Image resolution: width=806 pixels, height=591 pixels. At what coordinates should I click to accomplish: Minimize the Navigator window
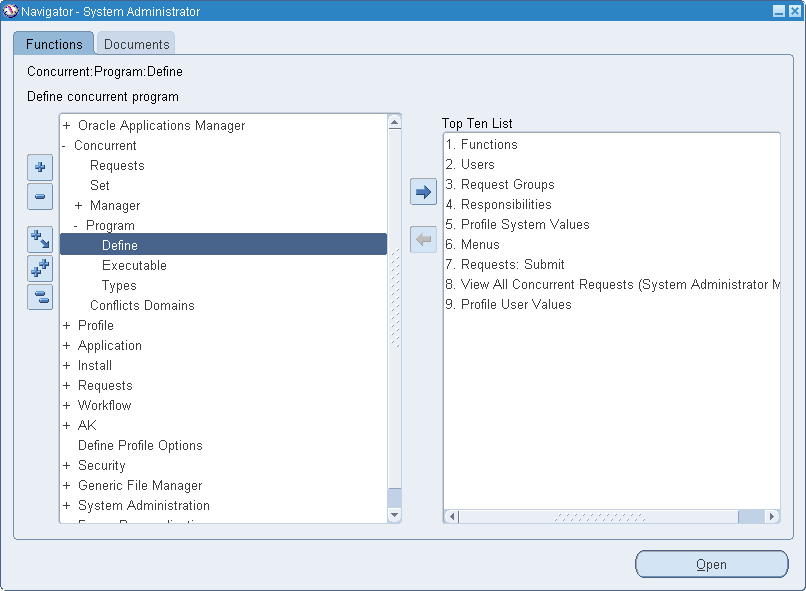click(x=779, y=11)
